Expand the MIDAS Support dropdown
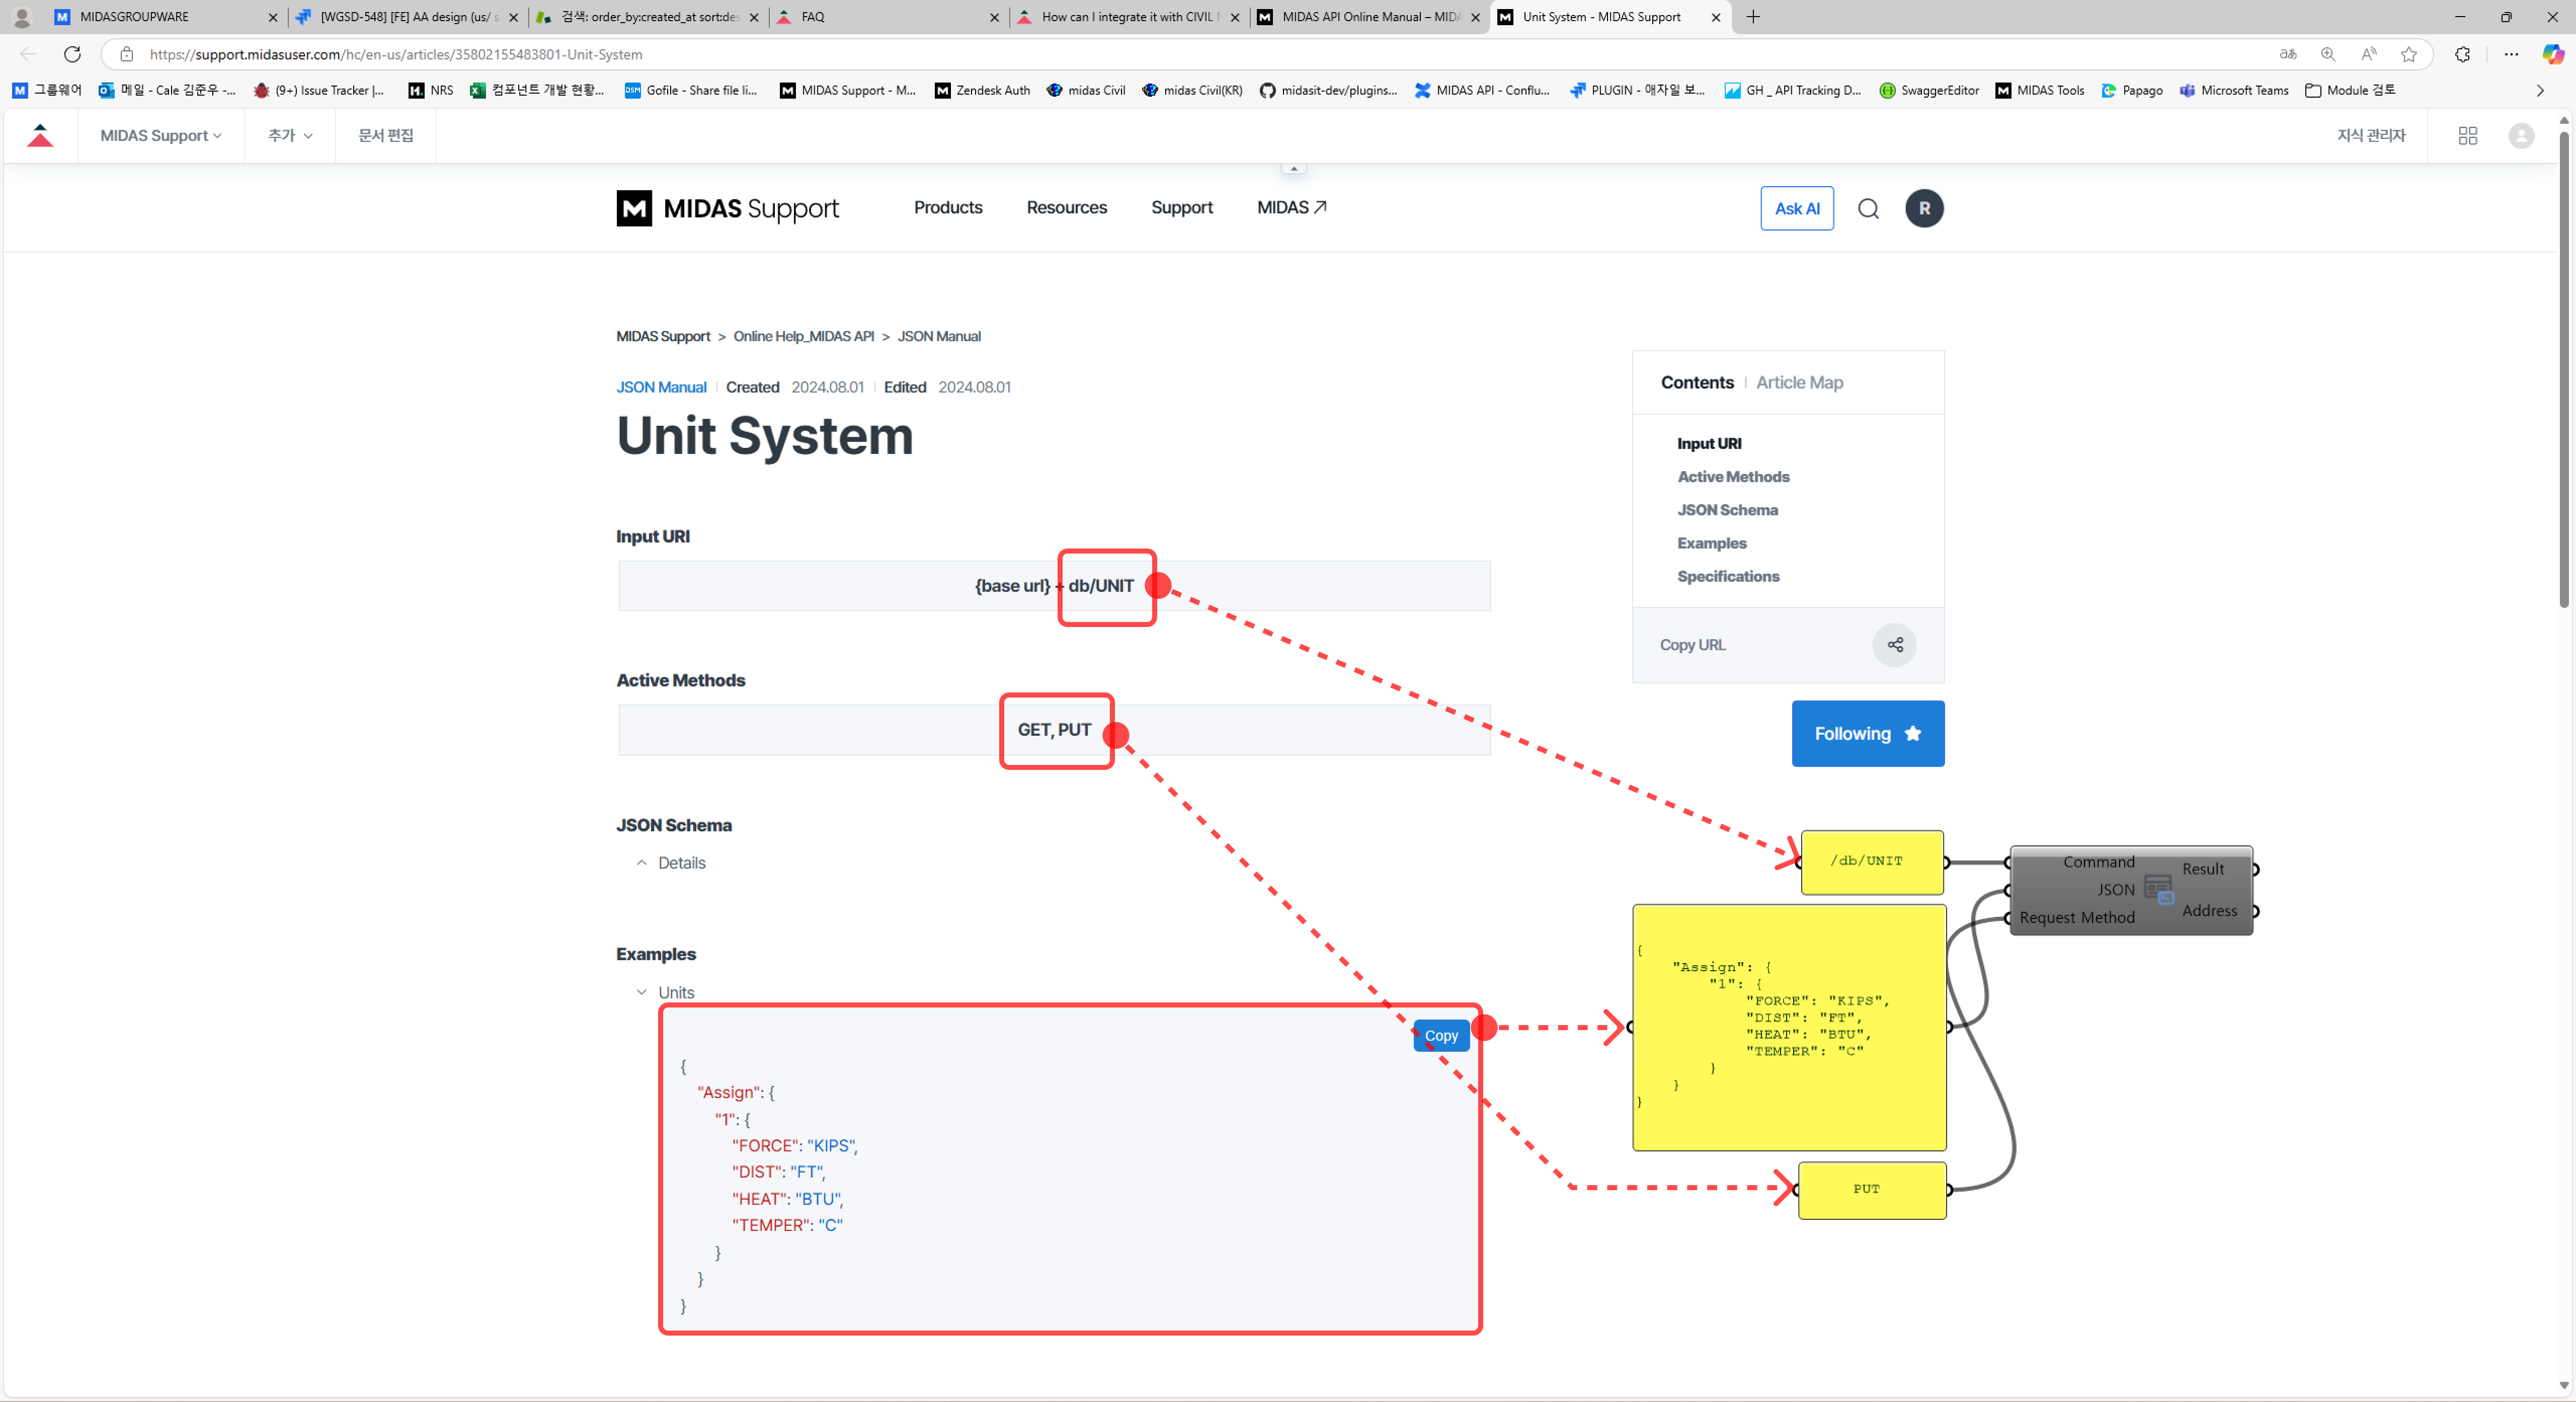Screen dimensions: 2576x1402 coord(161,135)
